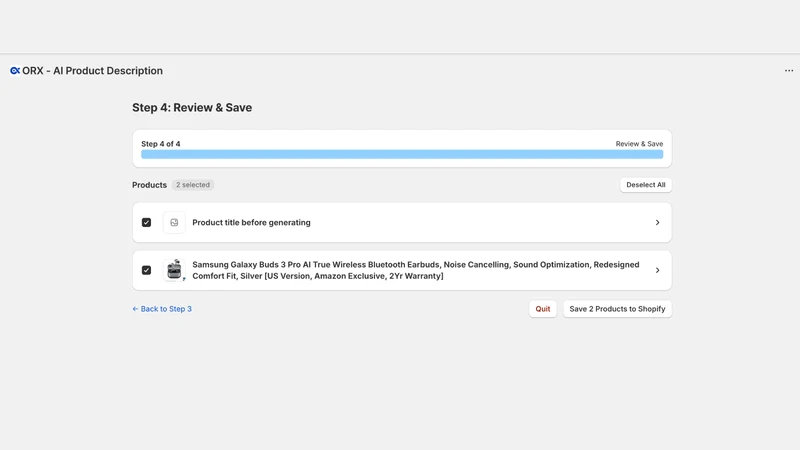Click the ORX app logo icon
Image resolution: width=800 pixels, height=450 pixels.
pyautogui.click(x=15, y=70)
